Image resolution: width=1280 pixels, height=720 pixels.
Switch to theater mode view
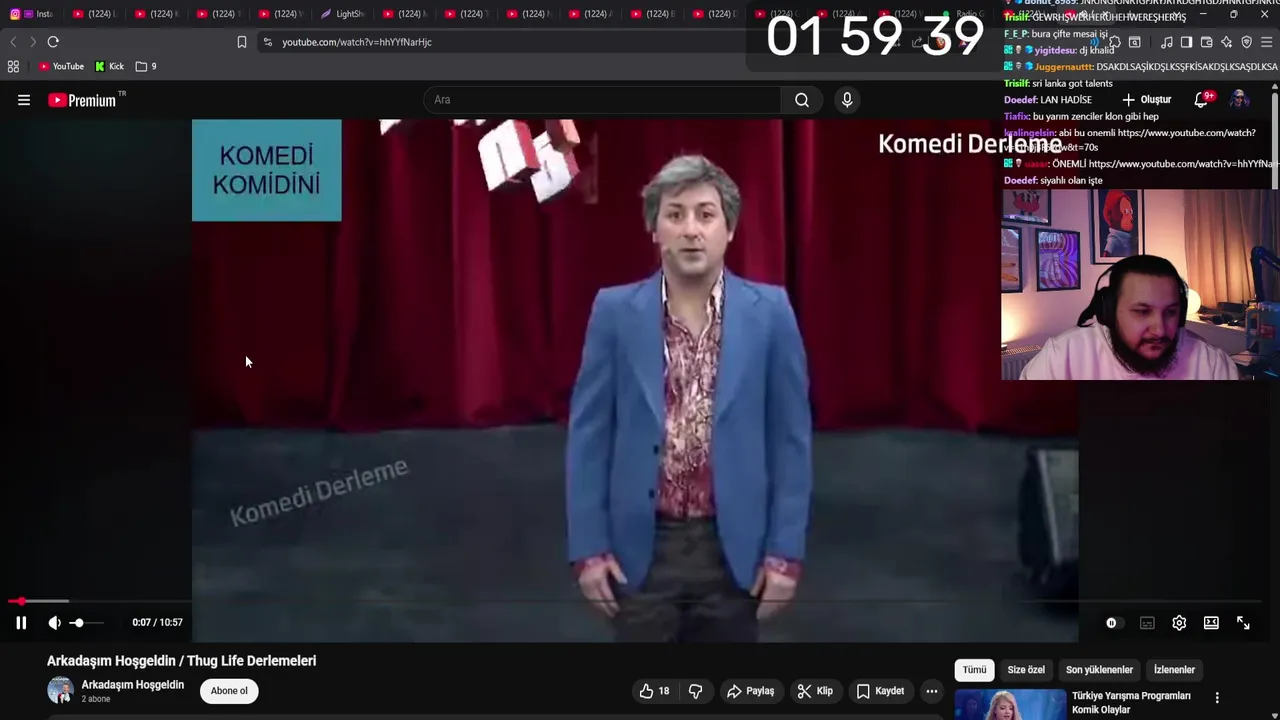pyautogui.click(x=1211, y=623)
